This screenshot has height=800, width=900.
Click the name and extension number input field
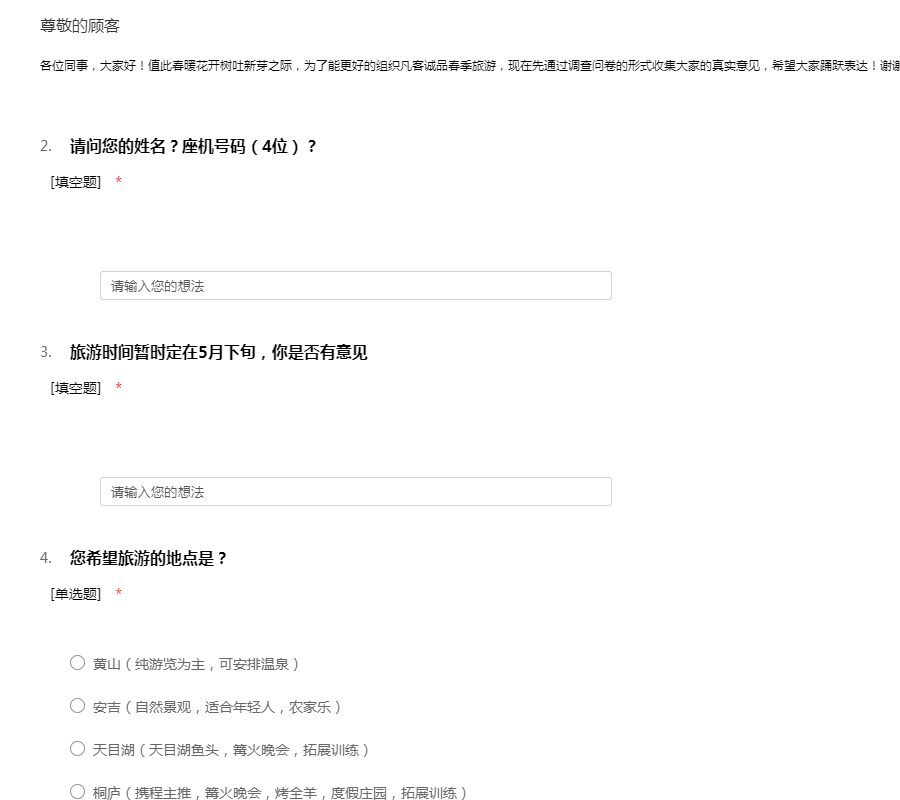point(355,286)
